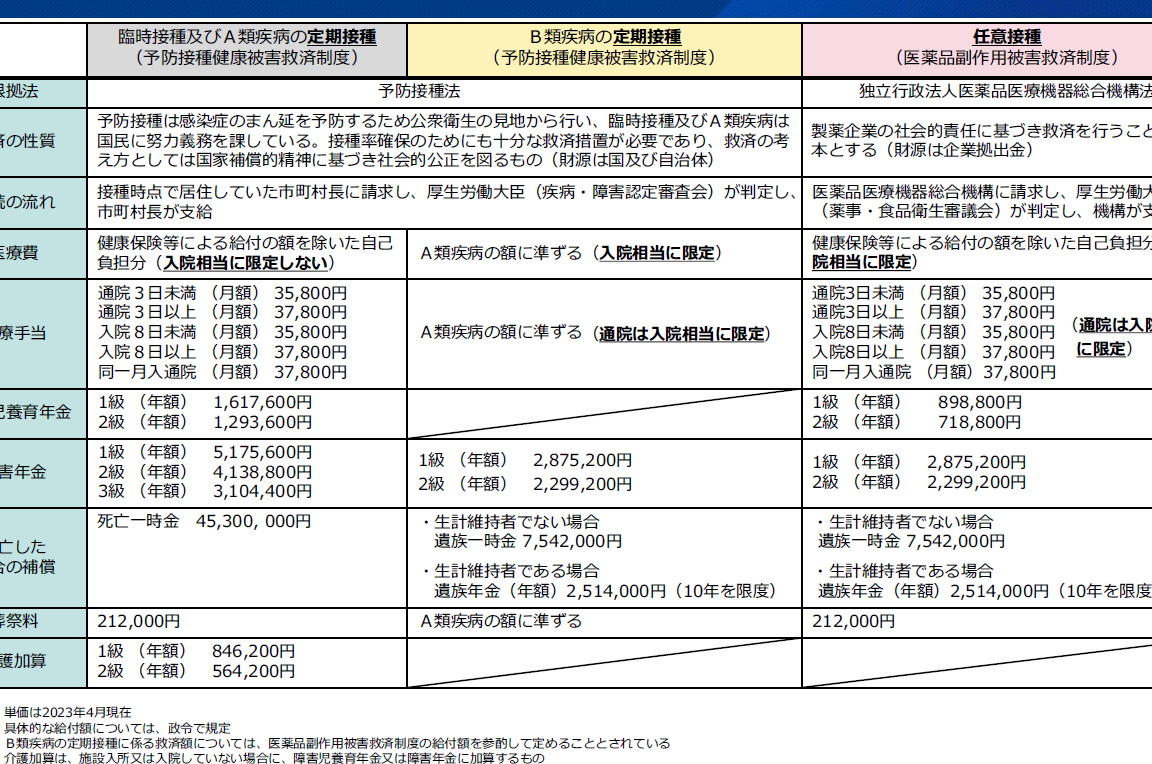The height and width of the screenshot is (764, 1152).
Task: Click the '2級 (年額) 4,138,800円' value
Action: tap(204, 472)
